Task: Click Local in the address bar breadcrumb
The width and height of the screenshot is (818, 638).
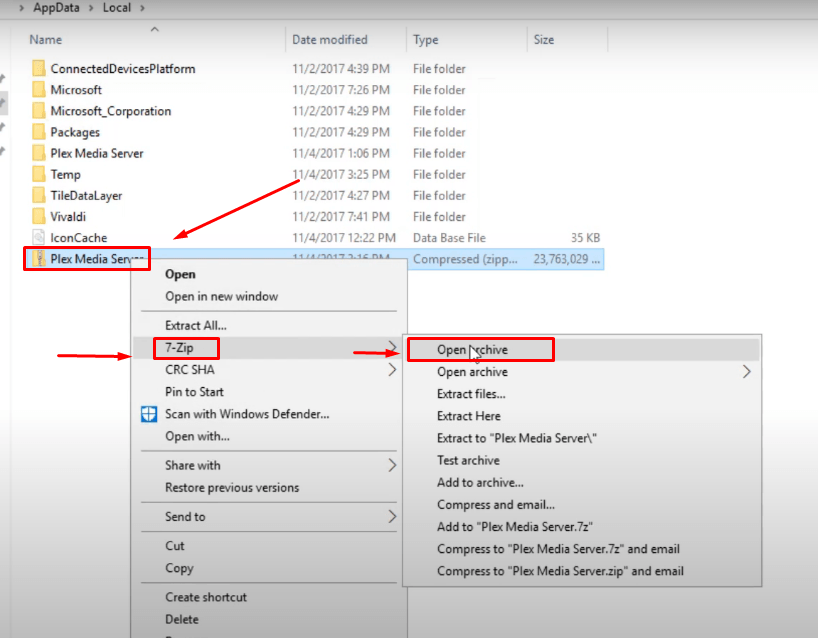Action: pos(117,8)
